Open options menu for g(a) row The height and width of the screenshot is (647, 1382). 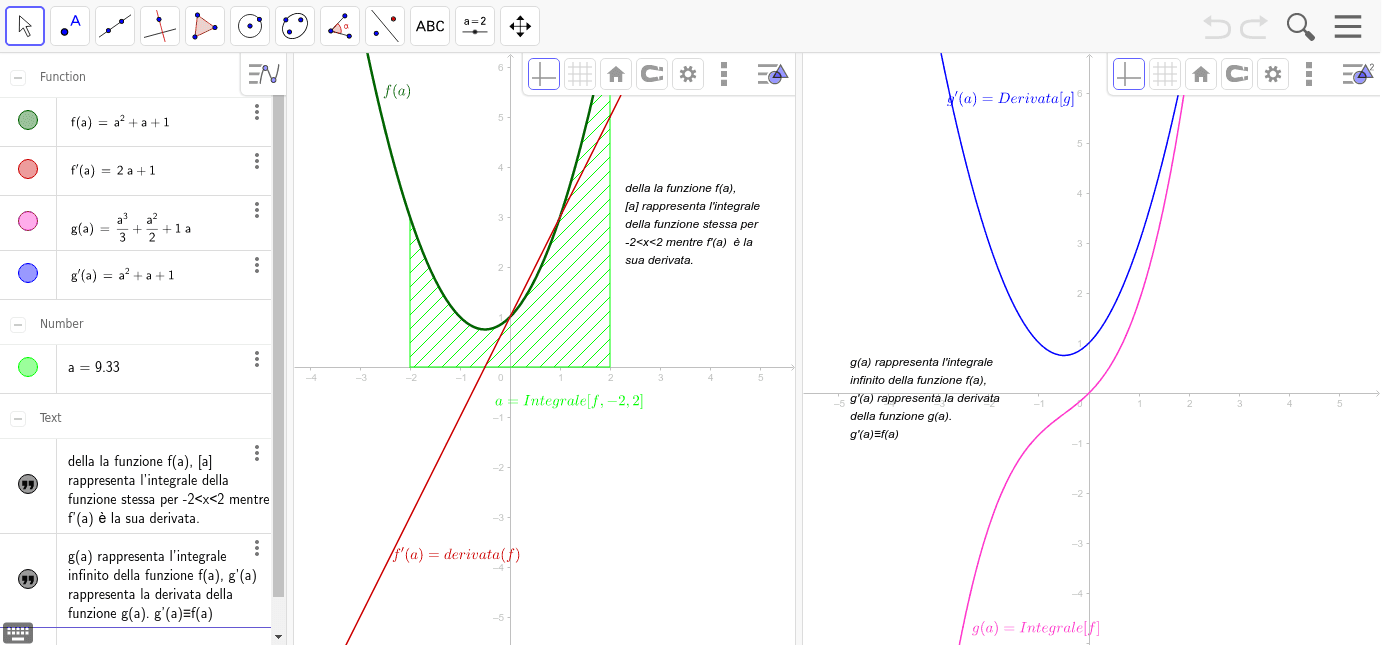point(257,210)
